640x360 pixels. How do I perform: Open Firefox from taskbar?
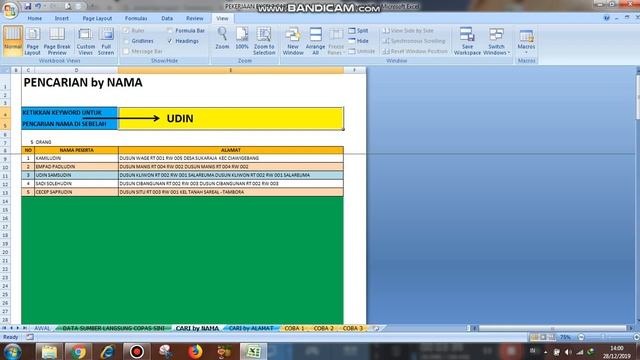(x=195, y=351)
